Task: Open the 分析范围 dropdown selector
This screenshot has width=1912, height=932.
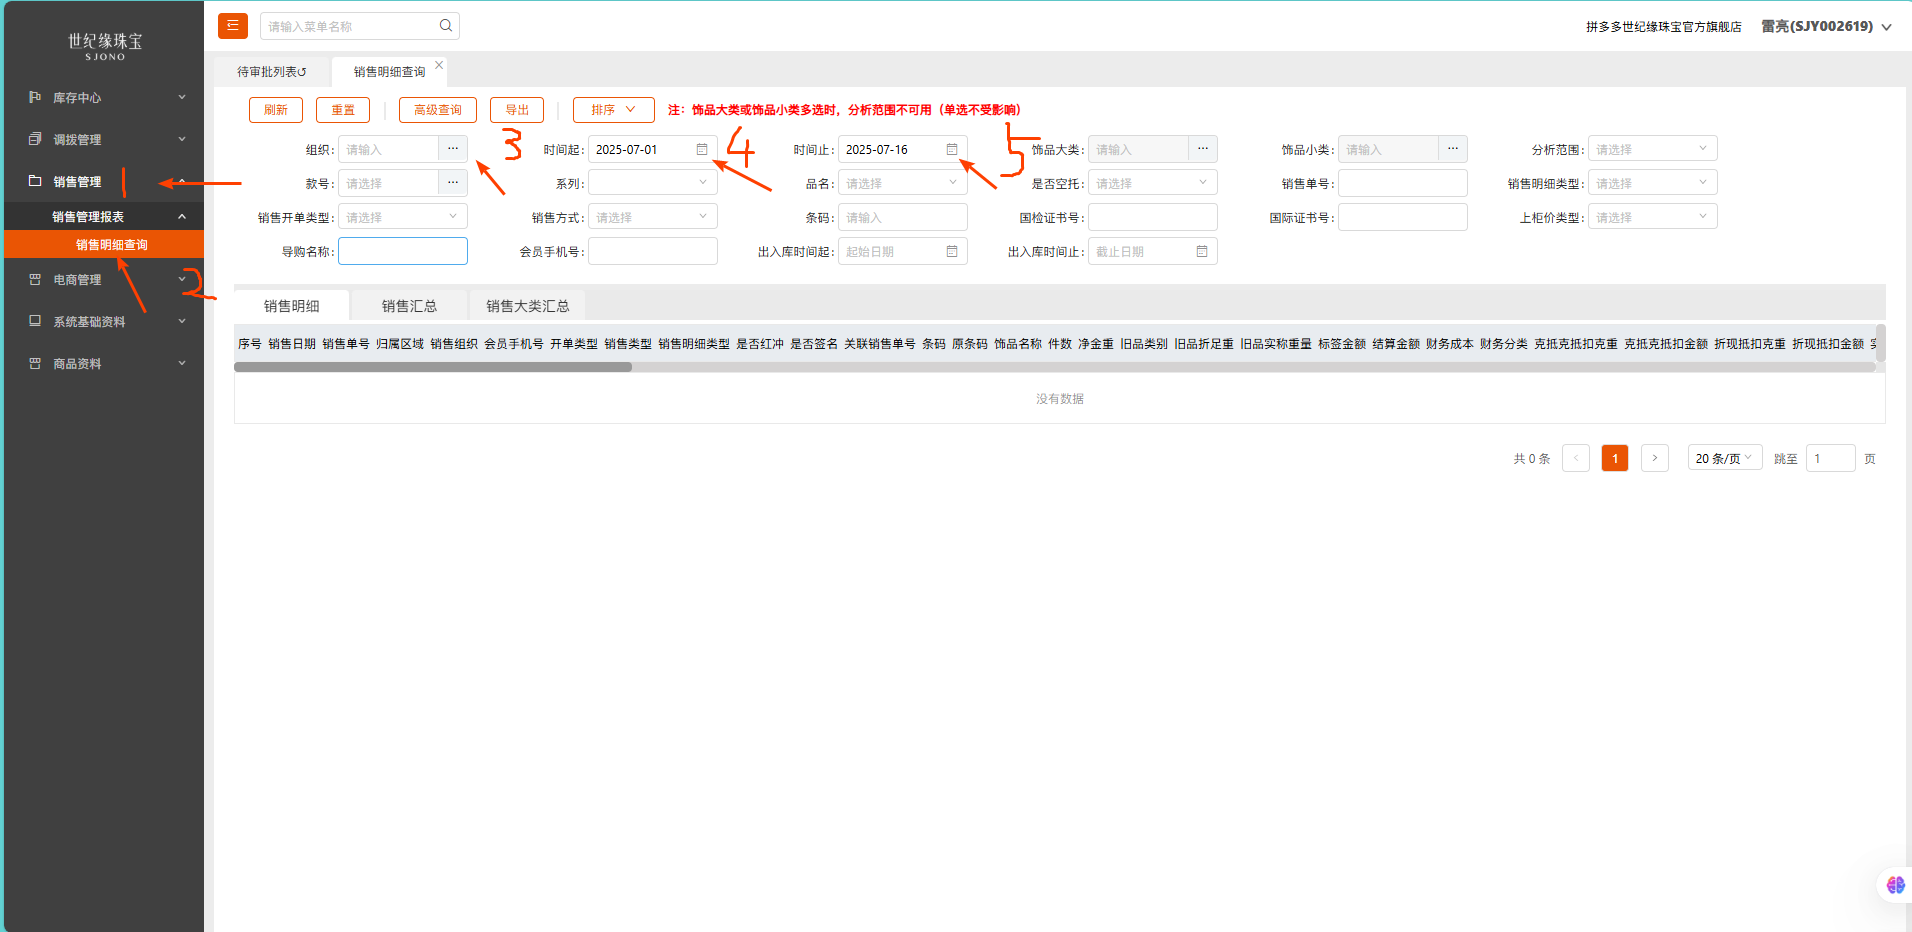Action: (1652, 149)
